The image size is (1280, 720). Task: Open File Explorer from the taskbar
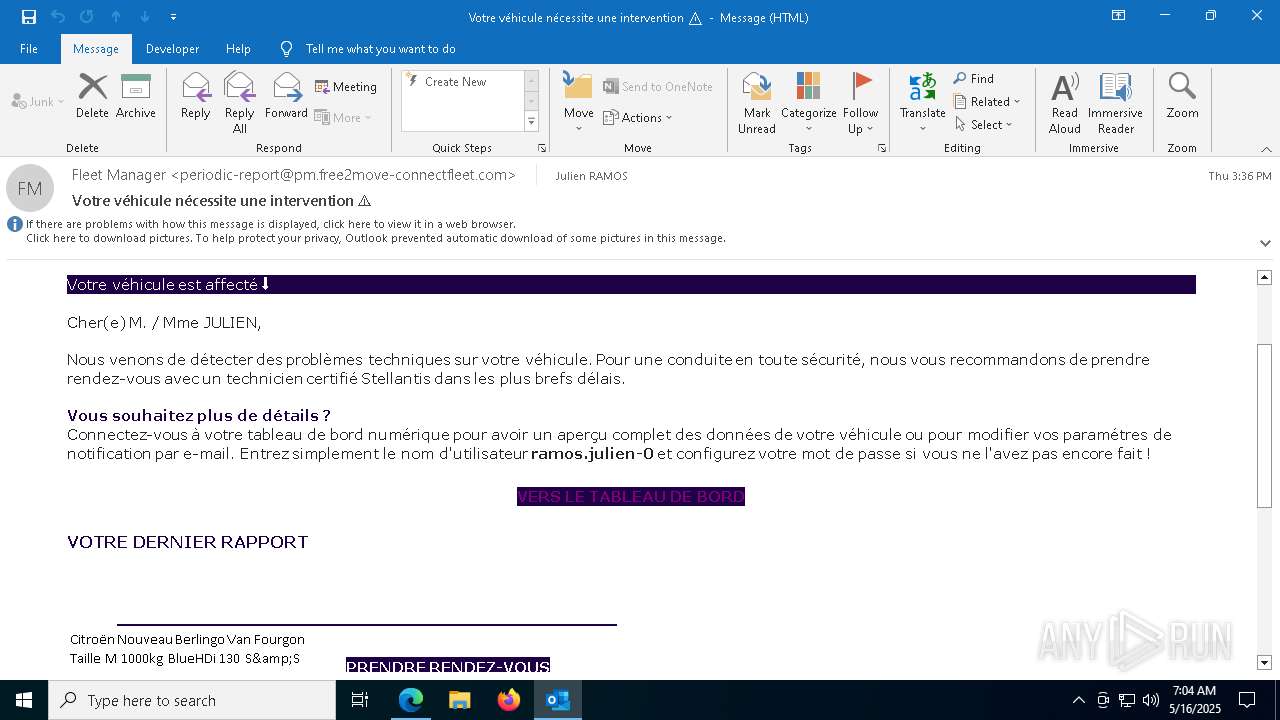tap(460, 700)
